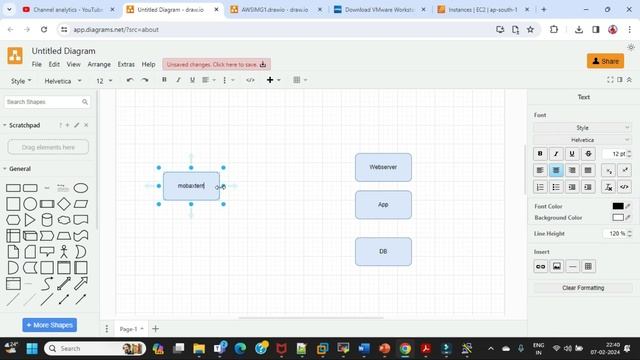Image resolution: width=640 pixels, height=360 pixels.
Task: Select the cloud shape in General
Action: [64, 220]
